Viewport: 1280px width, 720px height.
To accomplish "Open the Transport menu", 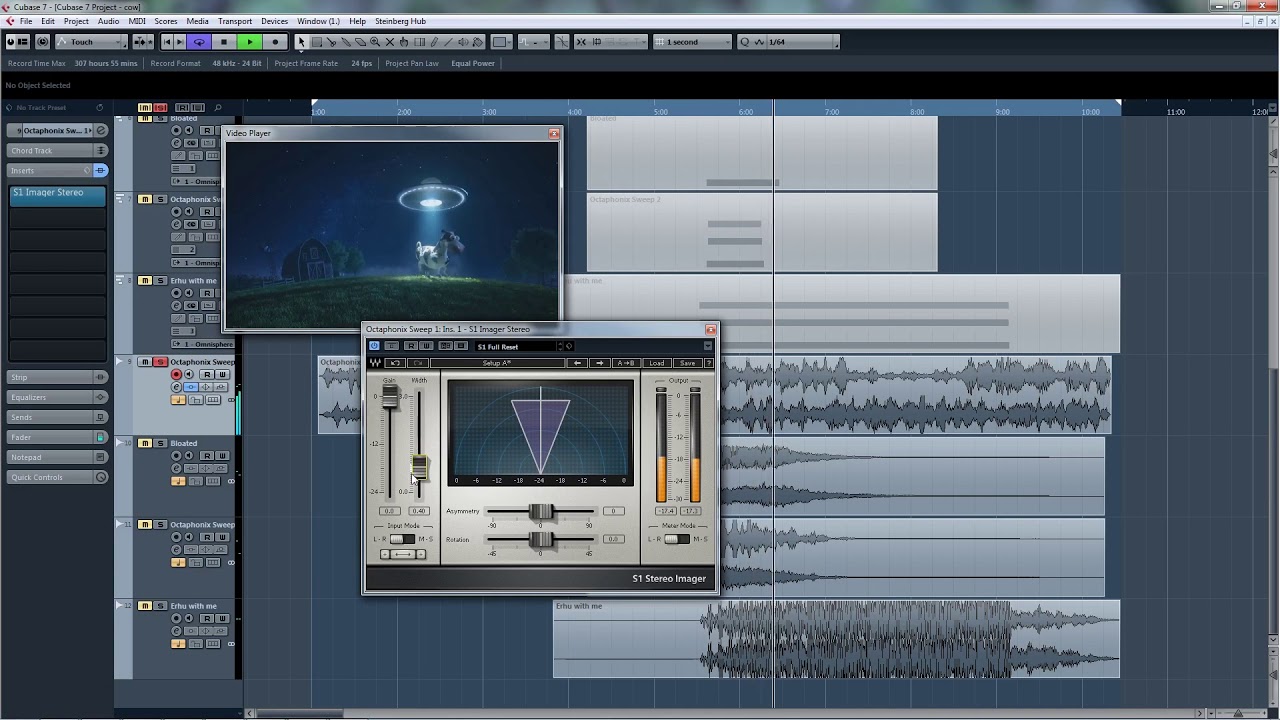I will (235, 21).
